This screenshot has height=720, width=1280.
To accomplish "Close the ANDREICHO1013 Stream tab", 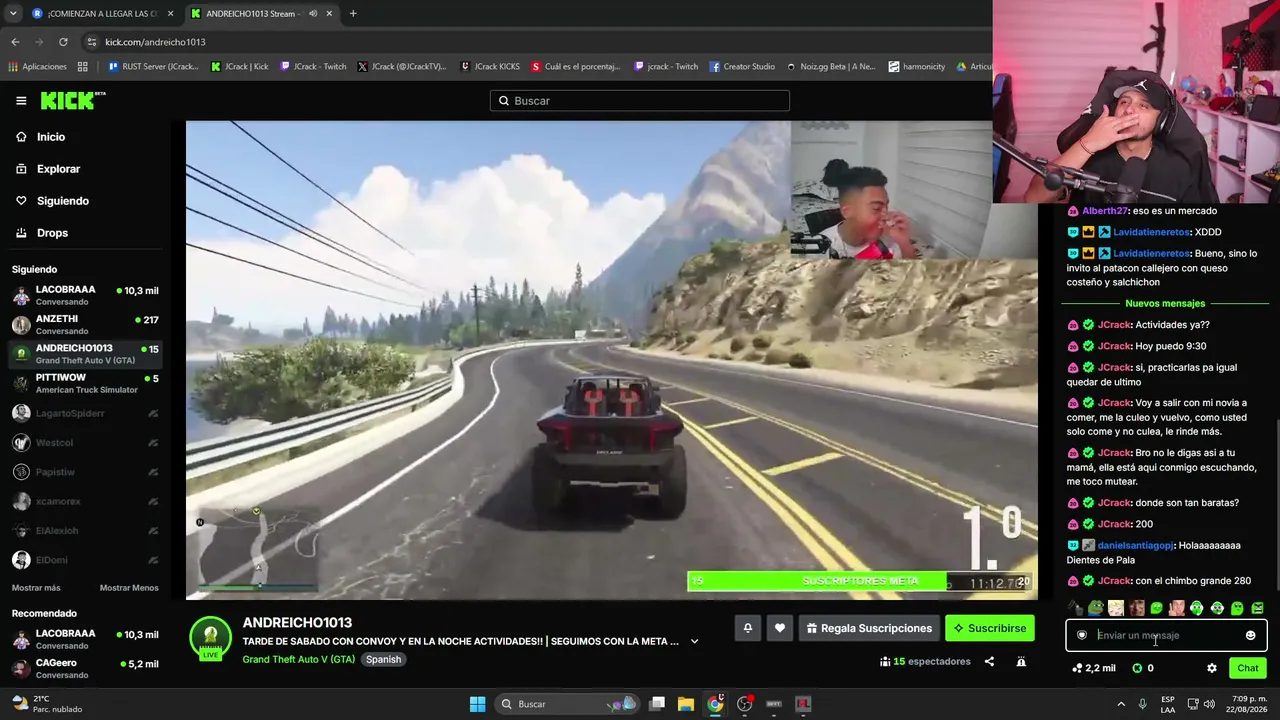I will (x=329, y=14).
